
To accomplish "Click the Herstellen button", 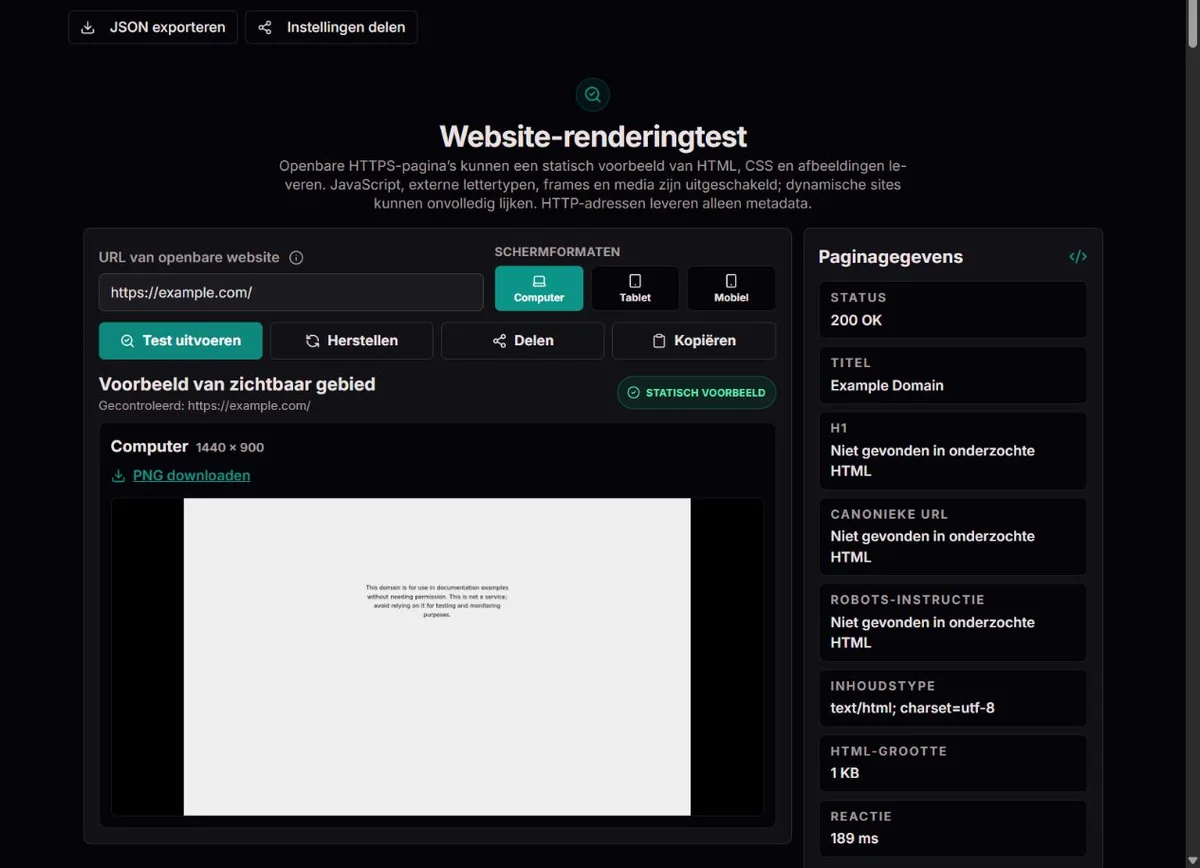I will (x=352, y=340).
